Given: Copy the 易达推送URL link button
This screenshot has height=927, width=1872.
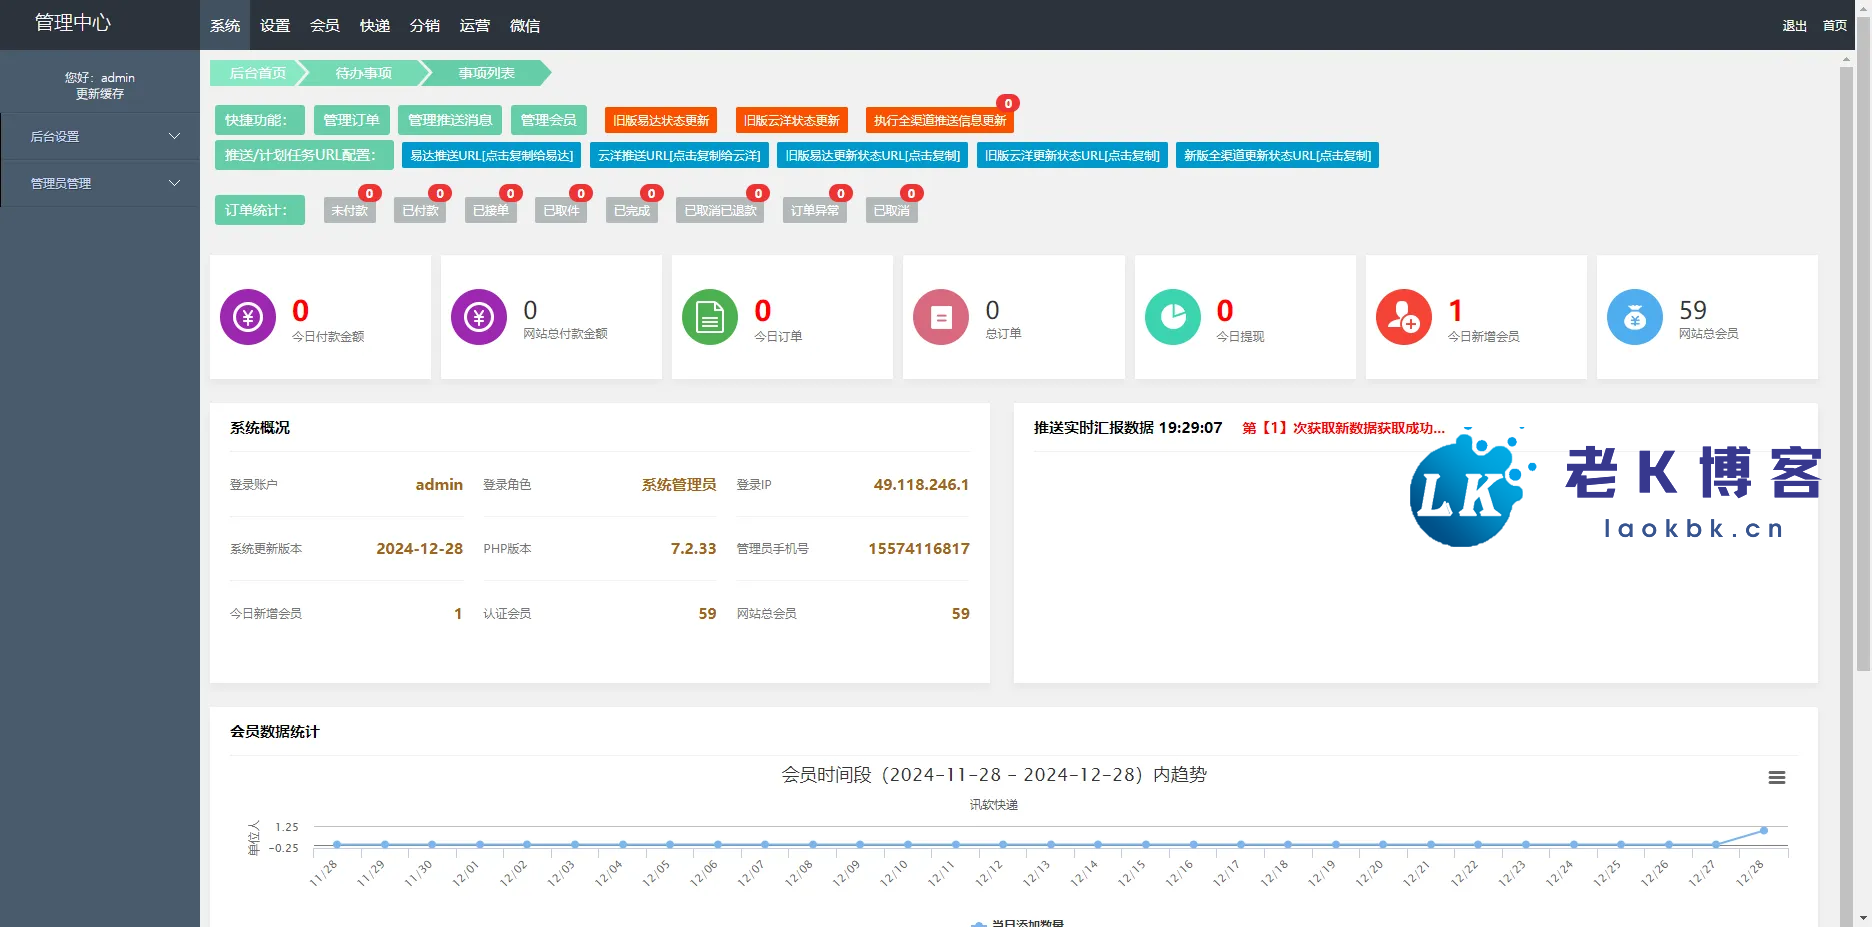Looking at the screenshot, I should pos(491,155).
